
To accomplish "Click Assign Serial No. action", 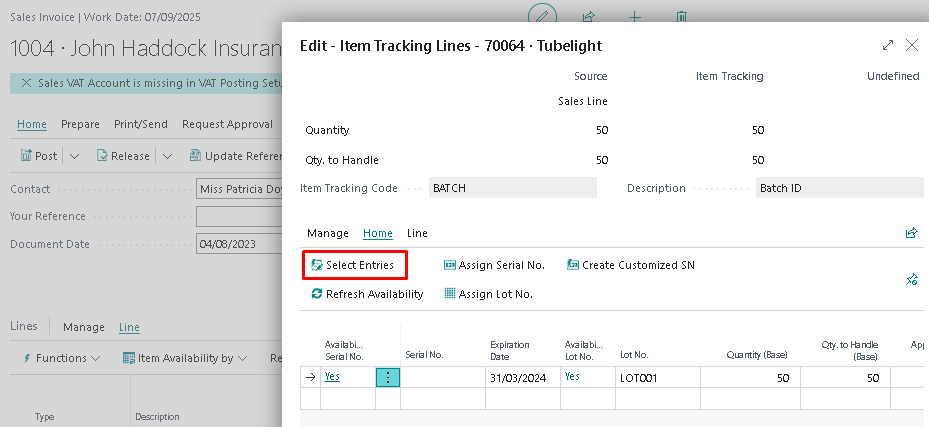I will [494, 265].
